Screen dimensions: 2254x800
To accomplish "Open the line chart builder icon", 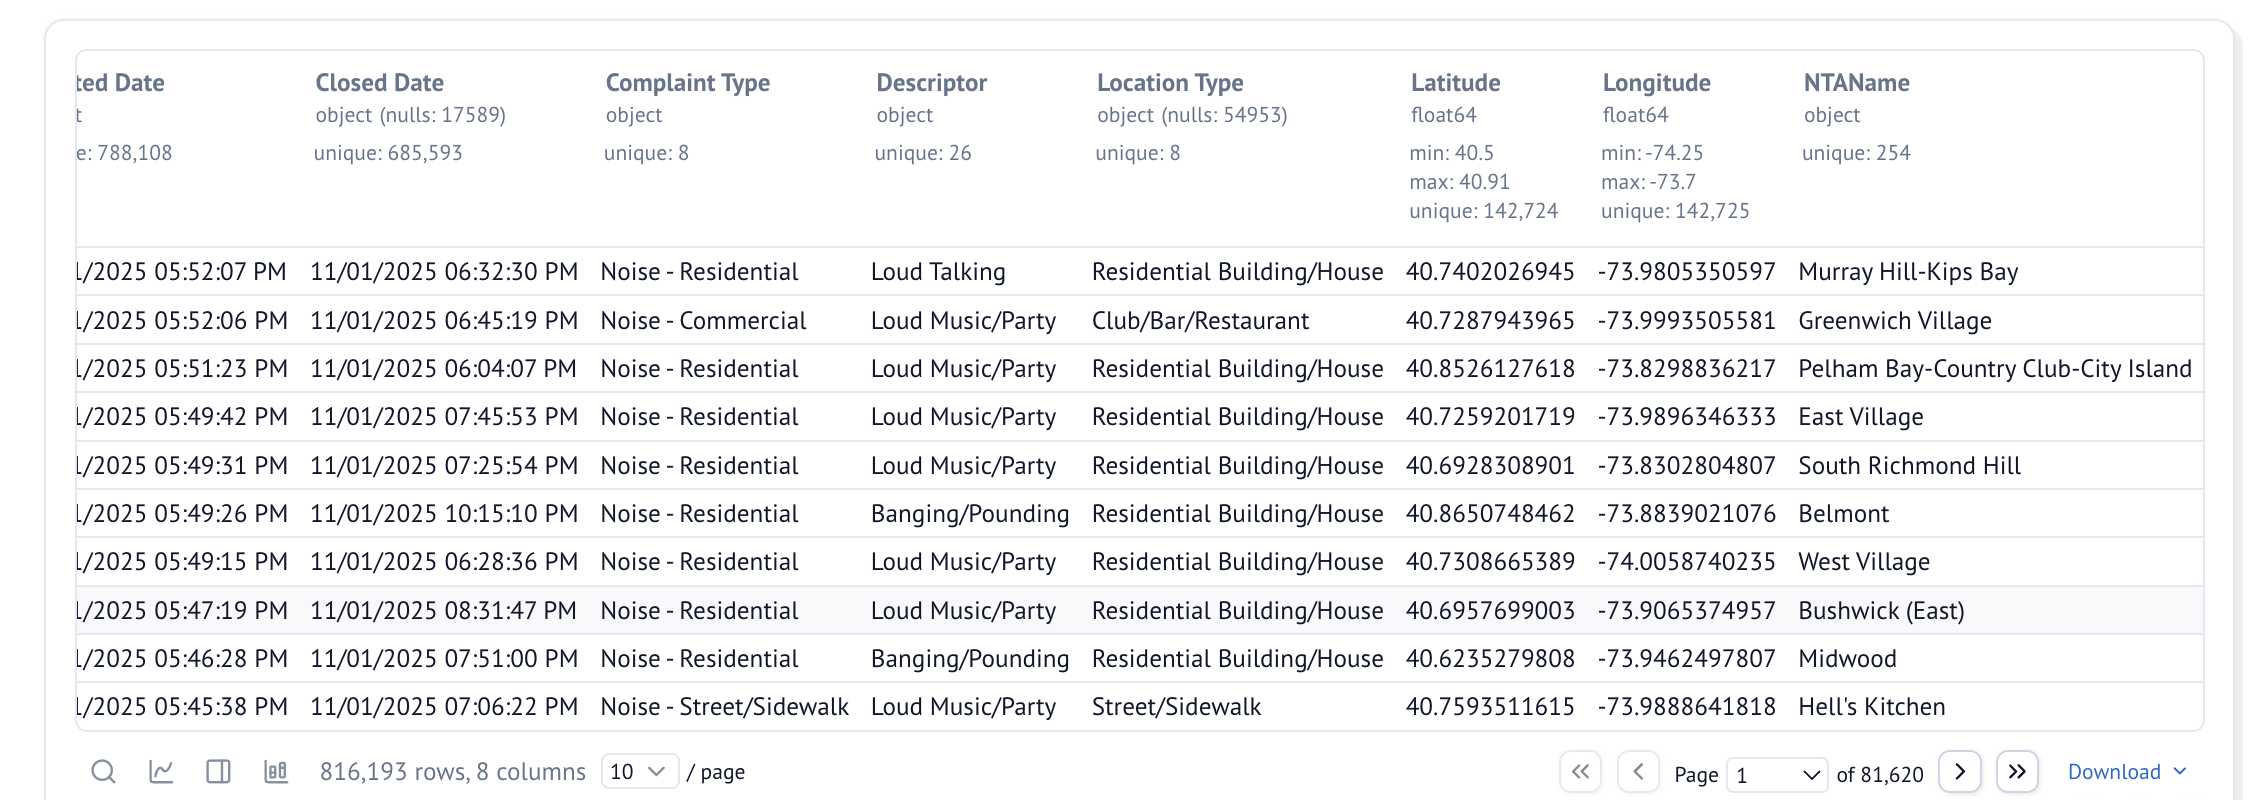I will point(161,771).
